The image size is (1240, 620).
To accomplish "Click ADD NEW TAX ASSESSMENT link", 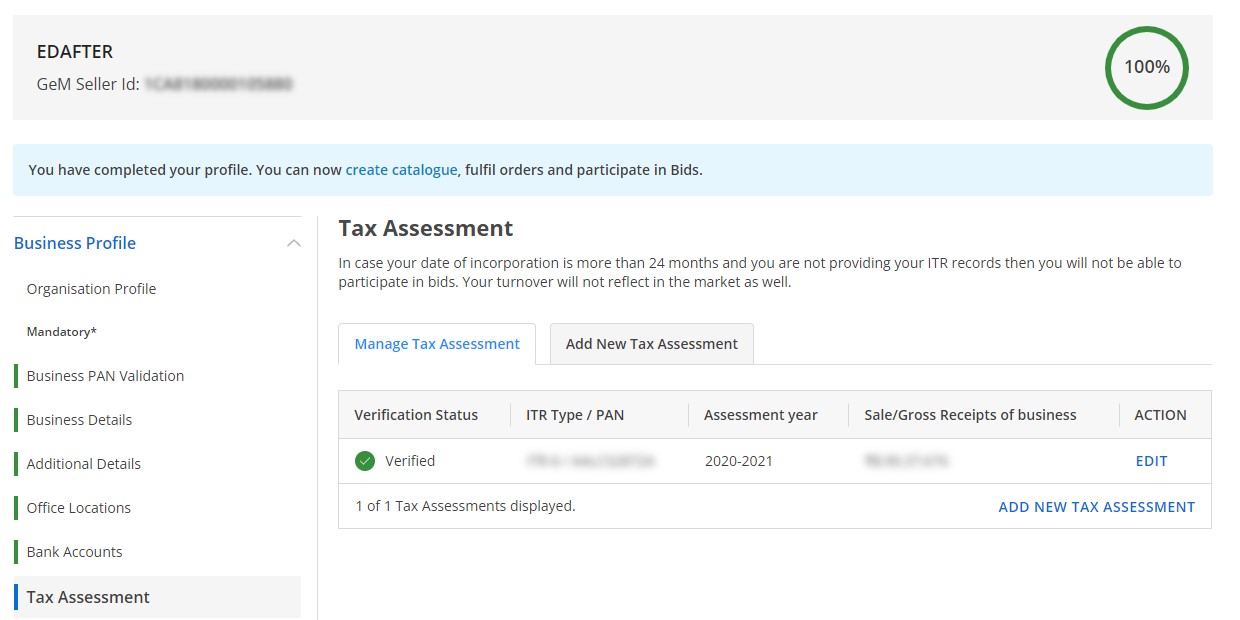I will [x=1096, y=507].
